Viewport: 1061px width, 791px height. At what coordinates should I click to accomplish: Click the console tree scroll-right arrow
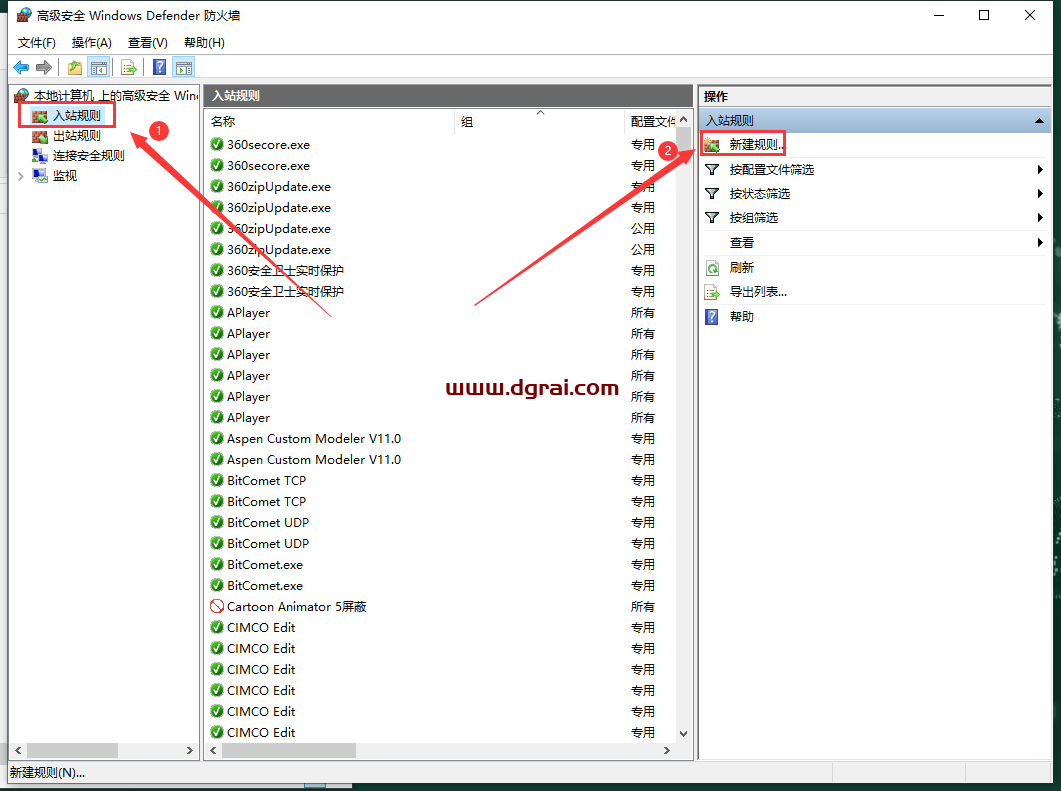tap(189, 750)
